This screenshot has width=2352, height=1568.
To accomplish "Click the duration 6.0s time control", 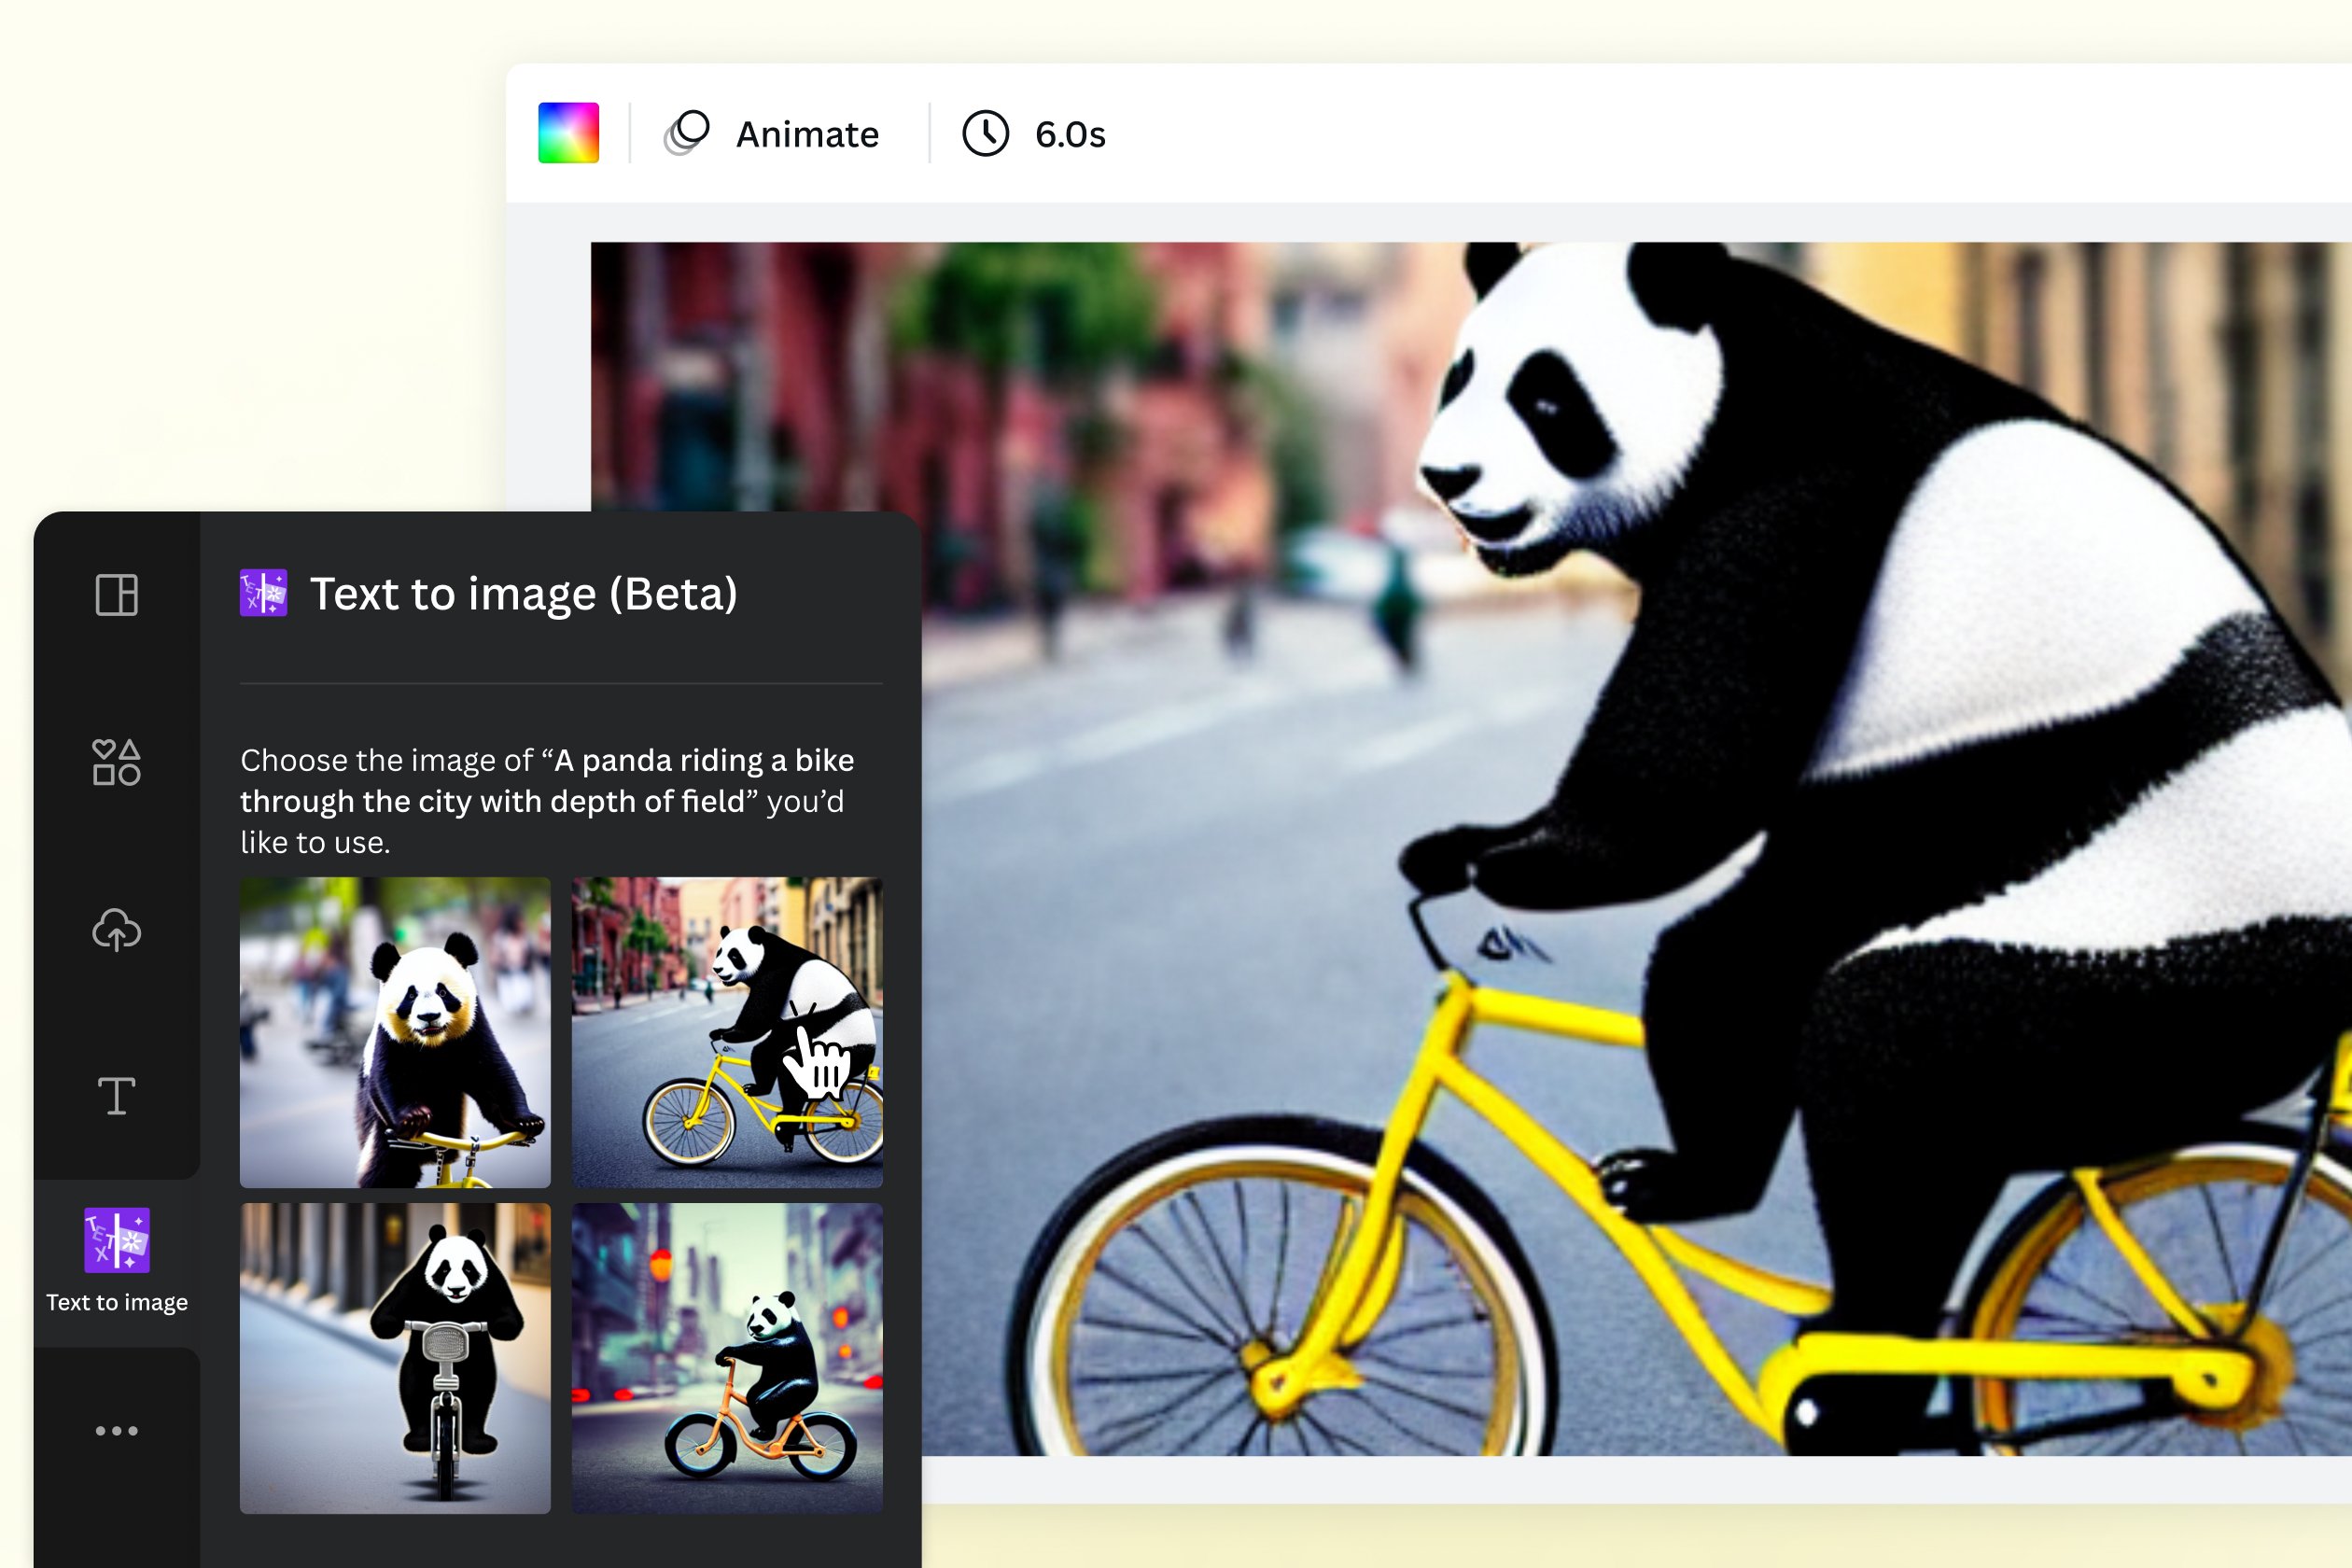I will point(1042,133).
